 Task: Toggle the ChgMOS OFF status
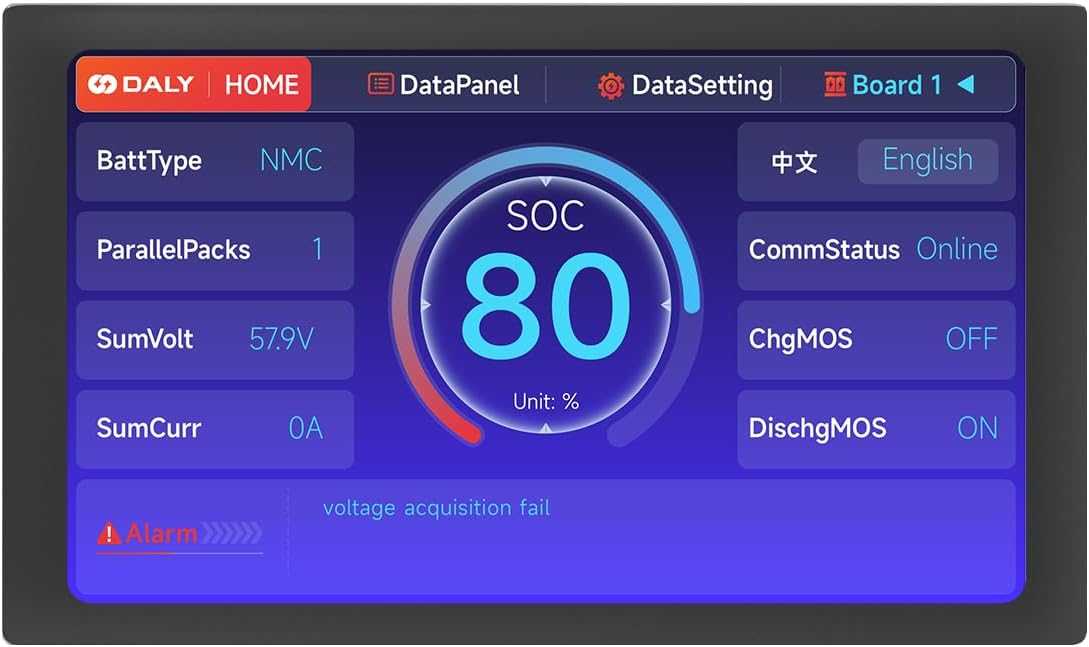coord(971,339)
